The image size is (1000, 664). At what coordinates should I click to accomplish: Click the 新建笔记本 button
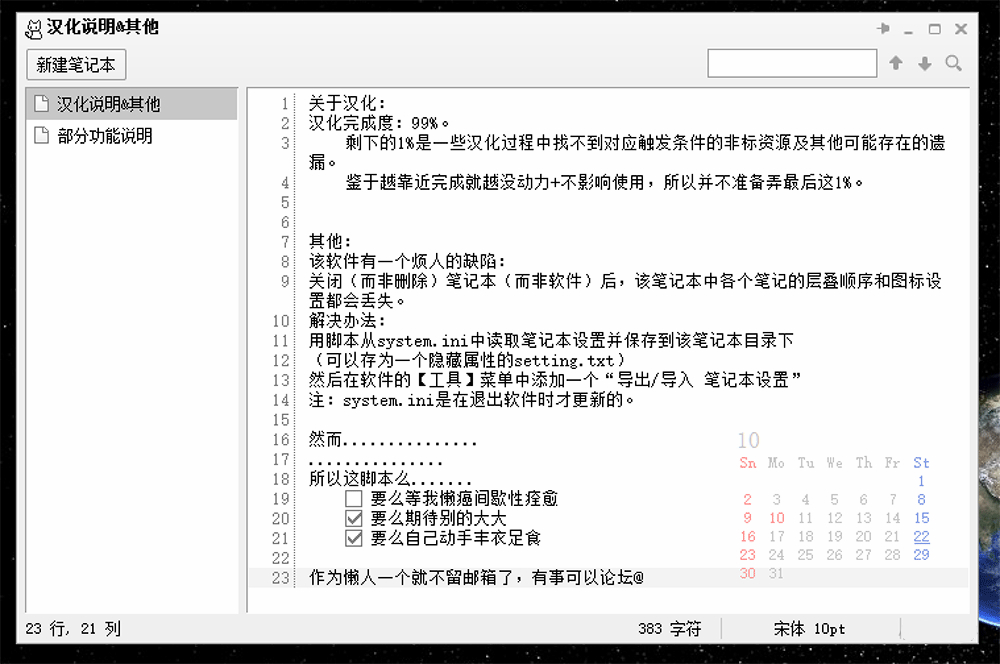(76, 64)
